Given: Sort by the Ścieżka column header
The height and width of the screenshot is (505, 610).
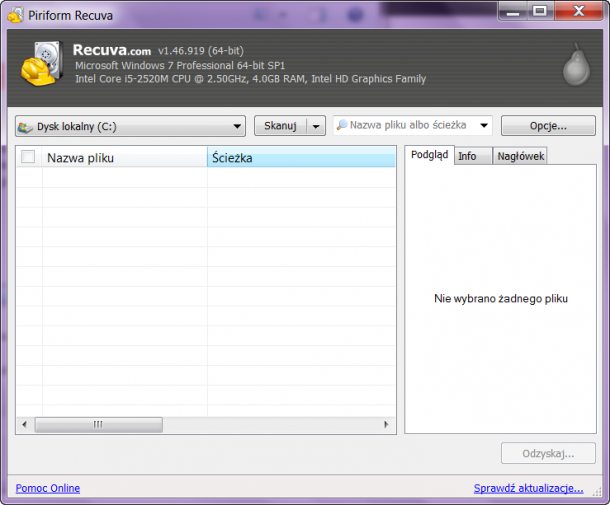Looking at the screenshot, I should coord(301,157).
